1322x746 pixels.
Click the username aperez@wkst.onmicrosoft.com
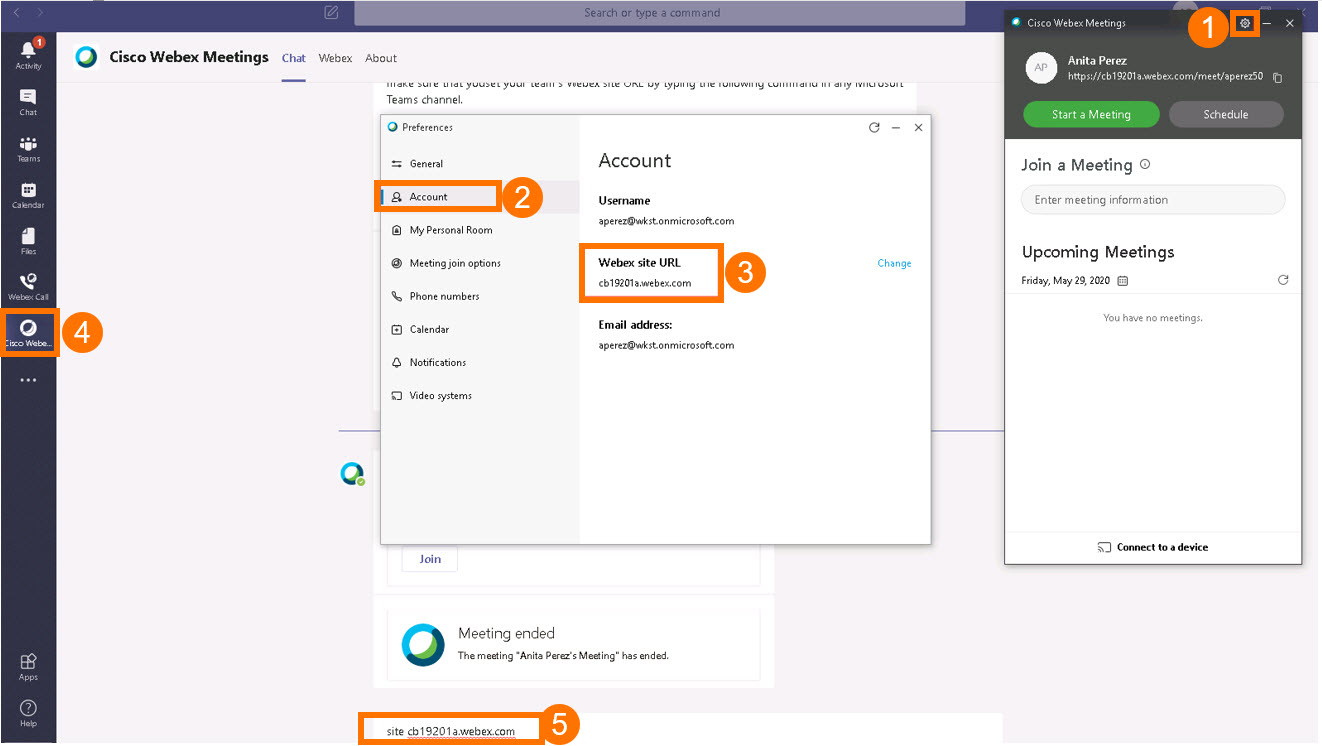pyautogui.click(x=666, y=221)
